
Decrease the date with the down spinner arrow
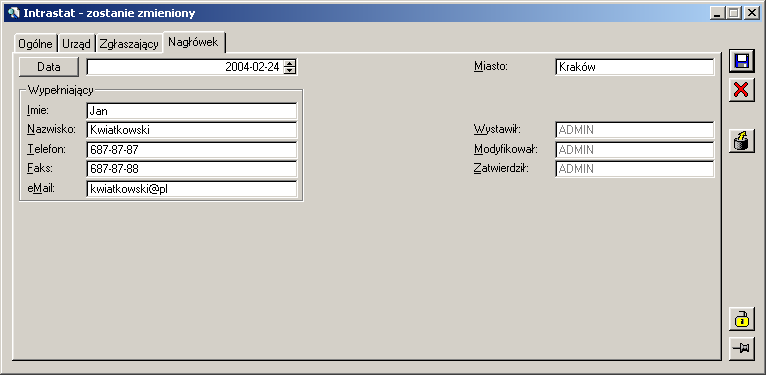(290, 71)
